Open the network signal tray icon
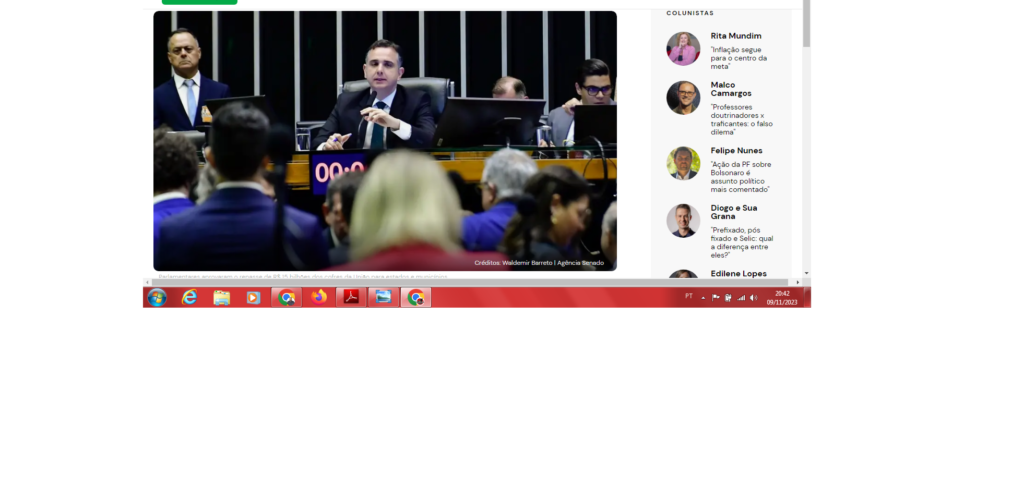Viewport: 1024px width, 487px height. tap(741, 298)
